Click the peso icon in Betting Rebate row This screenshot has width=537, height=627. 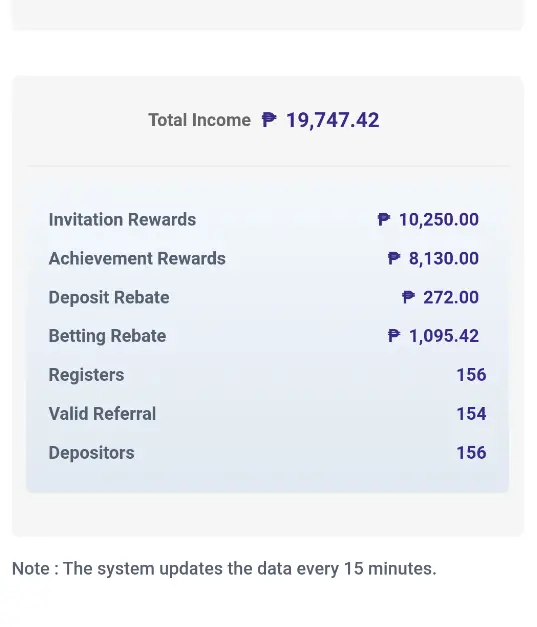pyautogui.click(x=394, y=335)
